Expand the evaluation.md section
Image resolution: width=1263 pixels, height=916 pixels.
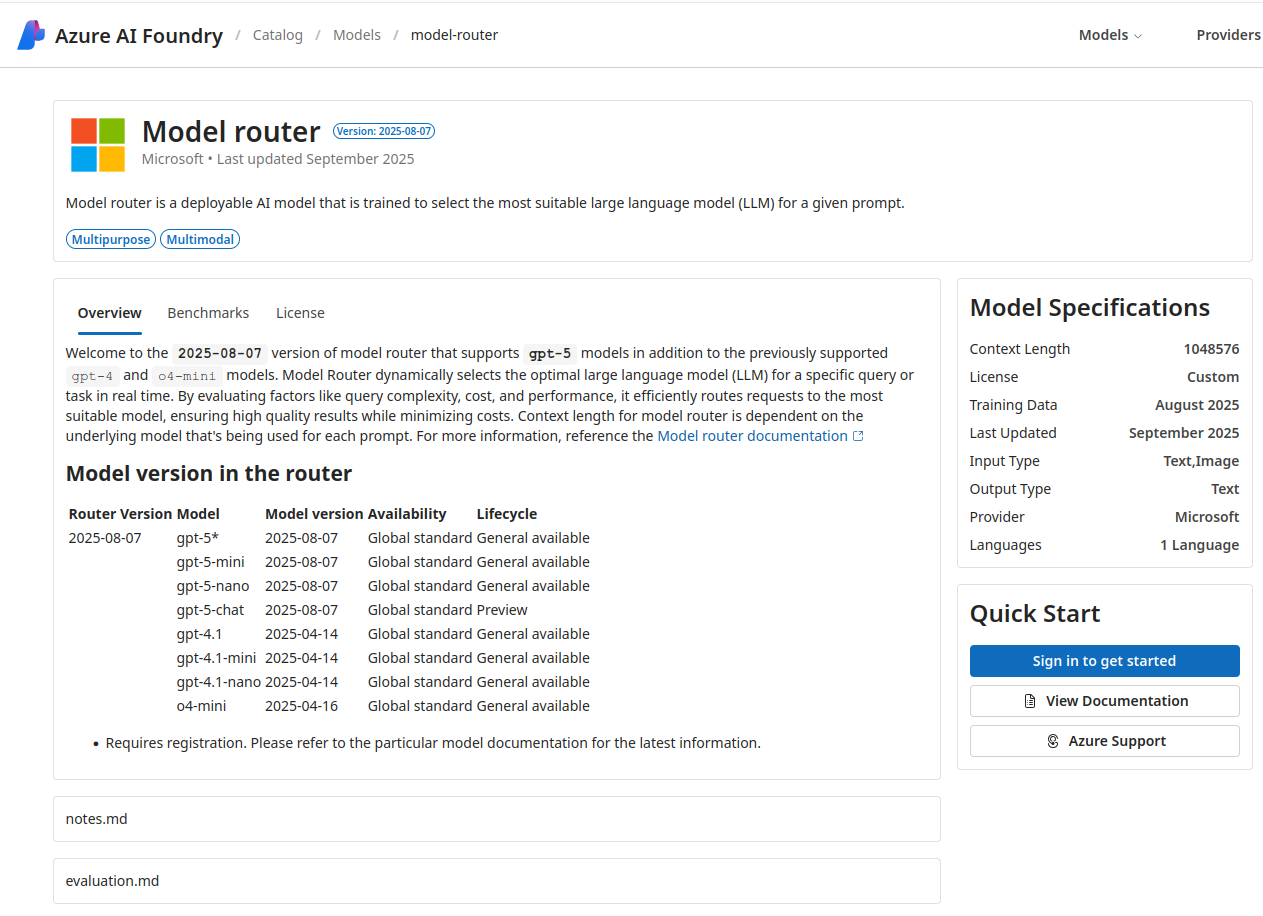[496, 881]
